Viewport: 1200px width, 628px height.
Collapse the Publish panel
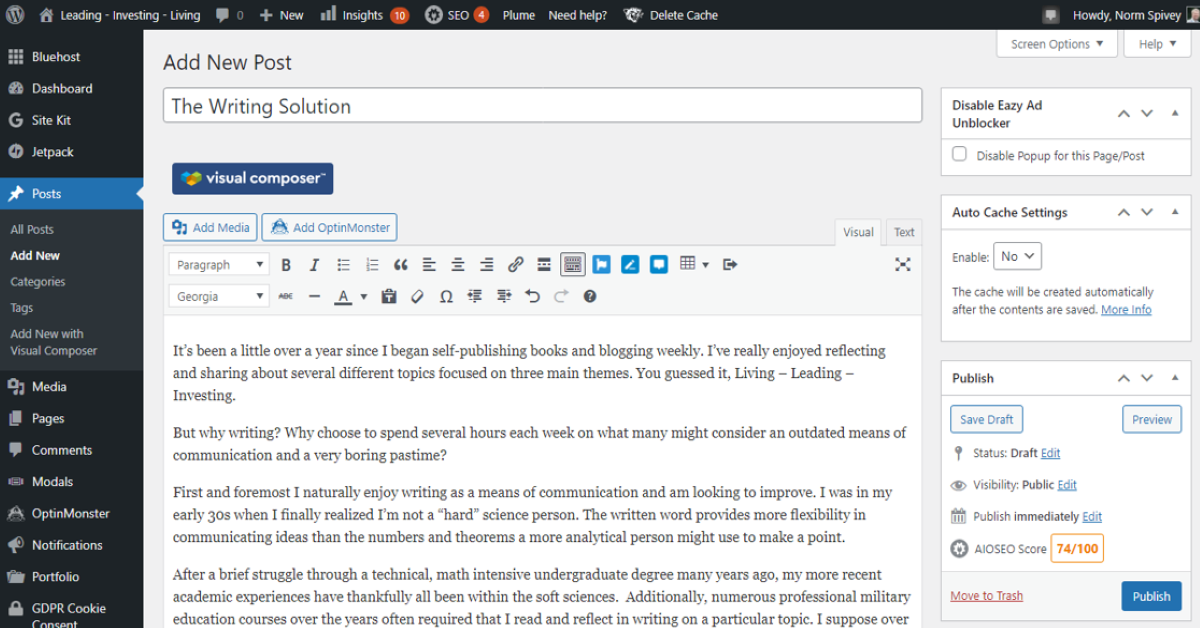pos(1174,378)
